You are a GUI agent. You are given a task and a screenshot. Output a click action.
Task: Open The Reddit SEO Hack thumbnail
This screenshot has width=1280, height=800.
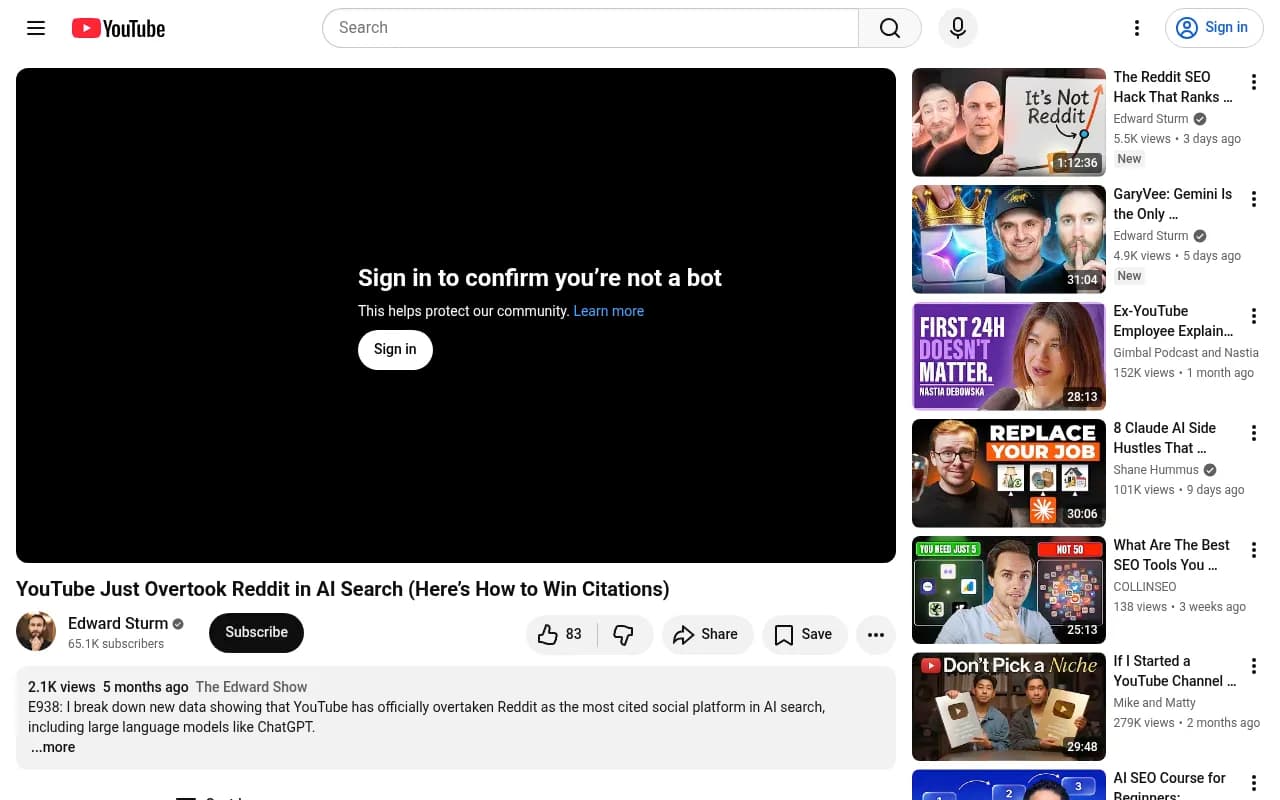pos(1009,122)
